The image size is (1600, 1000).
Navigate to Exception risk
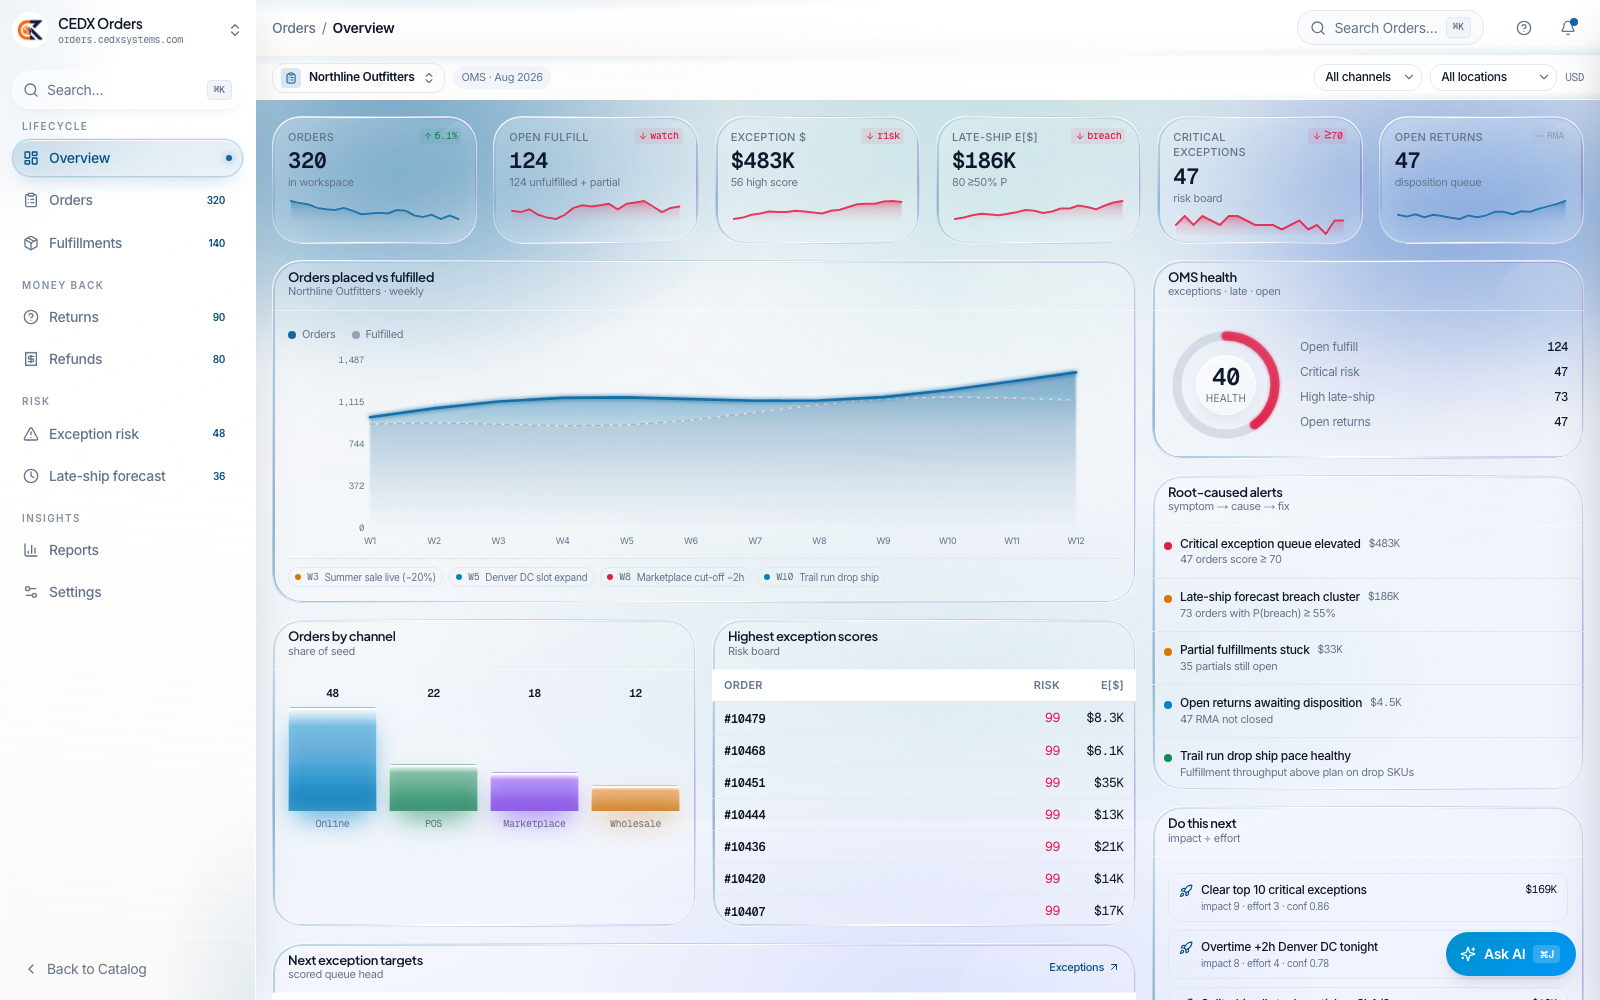(x=127, y=434)
